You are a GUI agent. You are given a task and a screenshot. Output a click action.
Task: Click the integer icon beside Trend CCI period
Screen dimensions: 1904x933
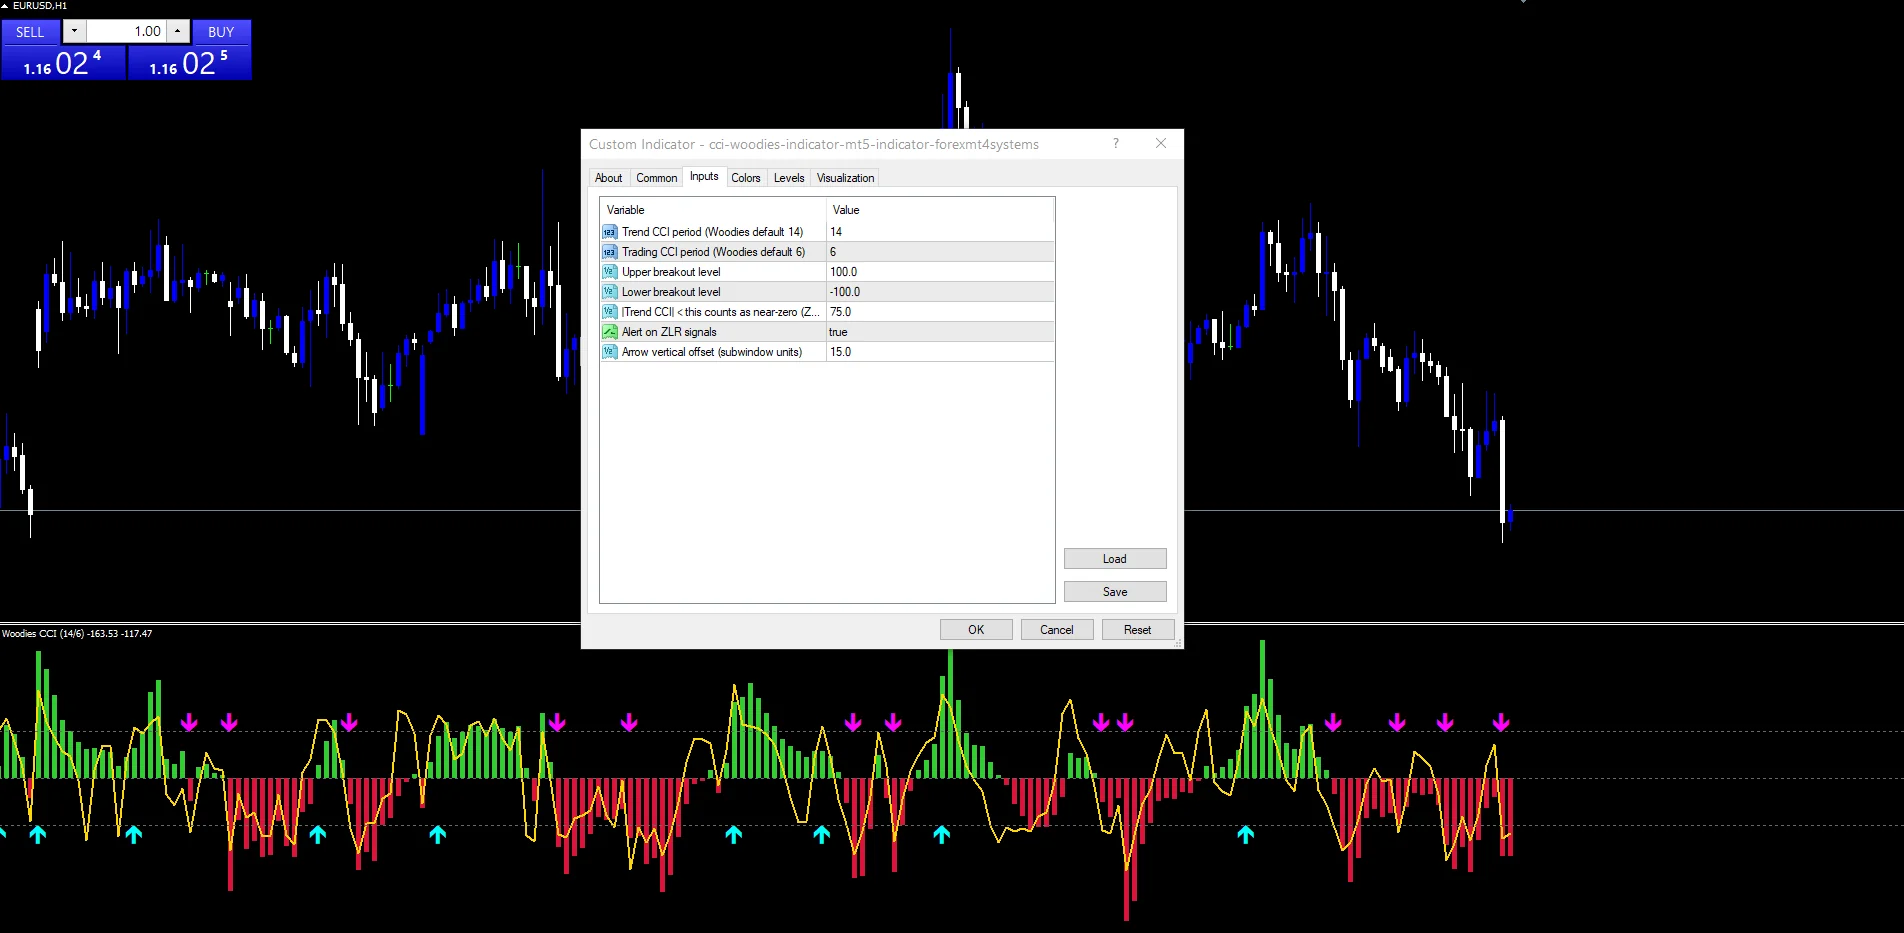click(x=609, y=232)
